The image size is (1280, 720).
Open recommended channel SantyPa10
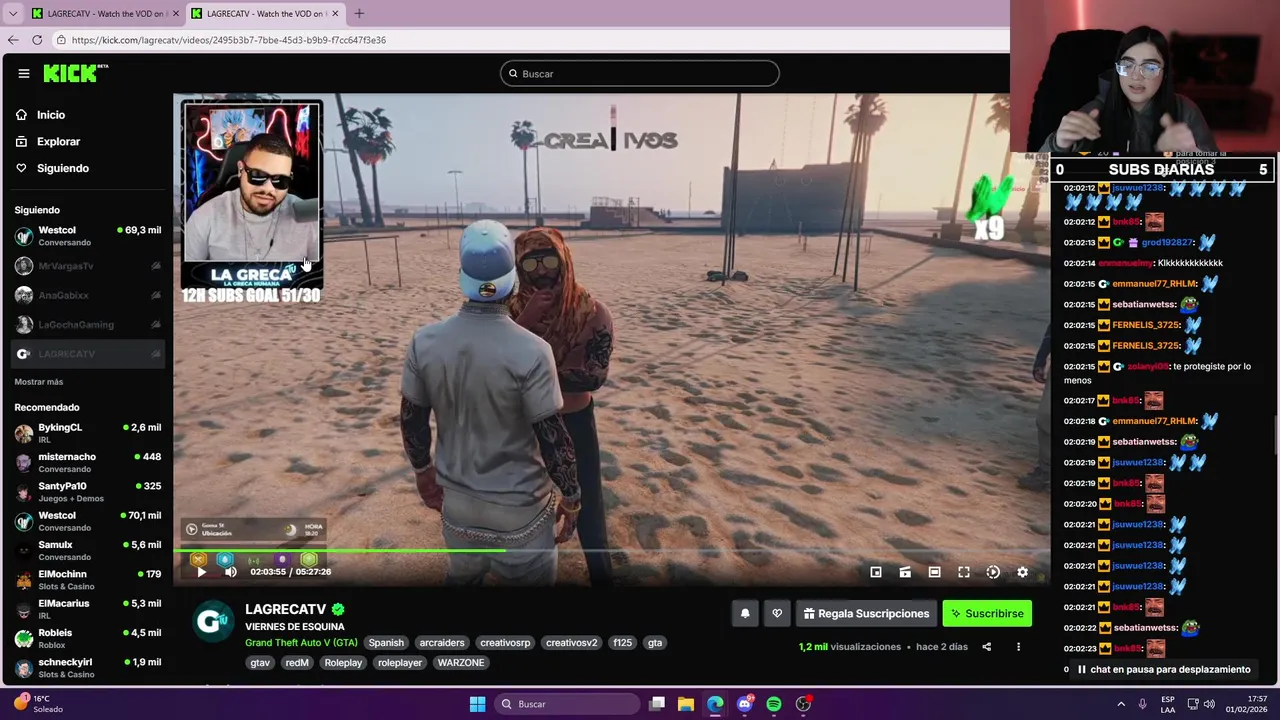pos(88,492)
